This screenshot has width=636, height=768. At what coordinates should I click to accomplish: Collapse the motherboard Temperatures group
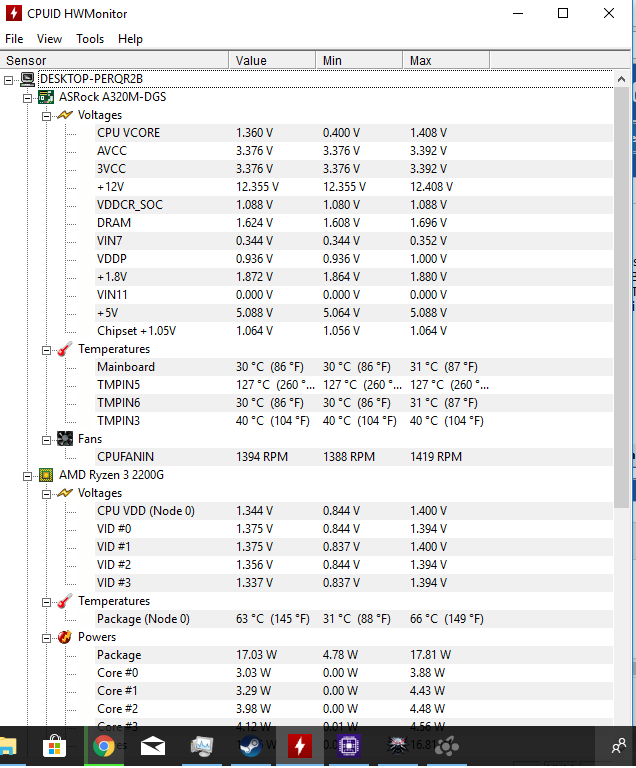click(x=47, y=350)
